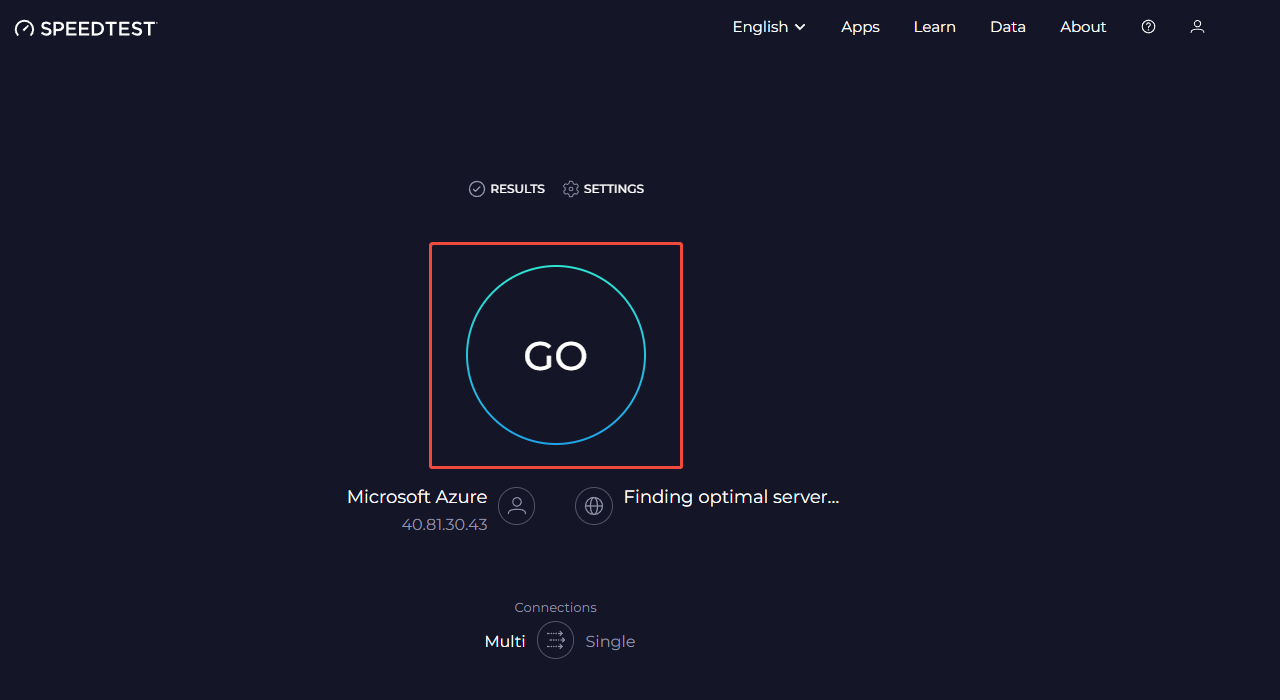Click the Speedtest speedometer logo
This screenshot has height=700, width=1280.
pos(24,27)
